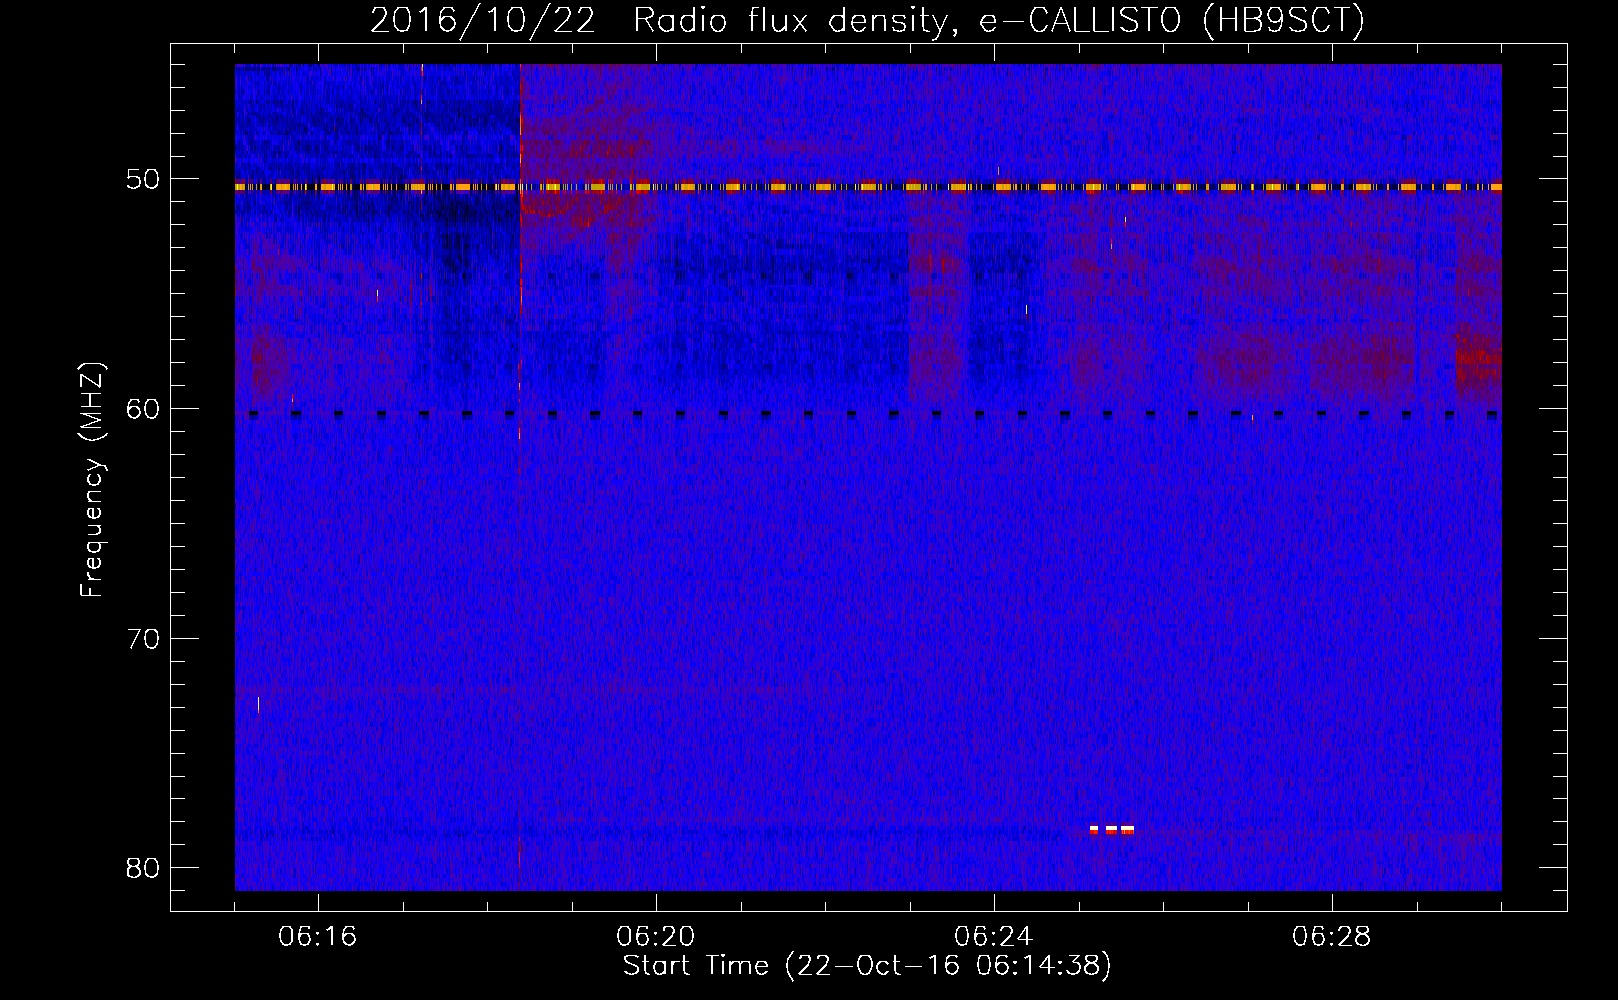Select the 80 frequency tick label
The image size is (1618, 1000).
[144, 867]
